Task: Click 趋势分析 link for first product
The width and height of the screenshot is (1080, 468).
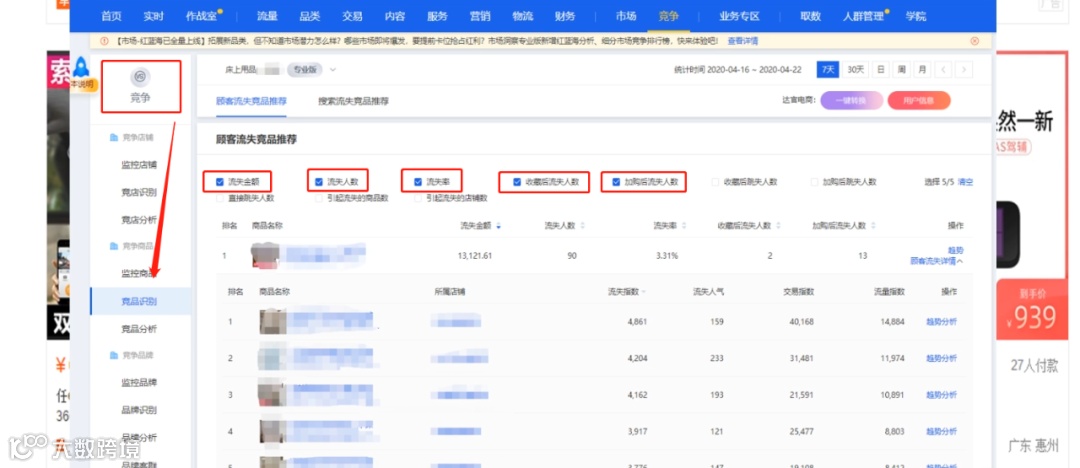Action: click(x=941, y=322)
